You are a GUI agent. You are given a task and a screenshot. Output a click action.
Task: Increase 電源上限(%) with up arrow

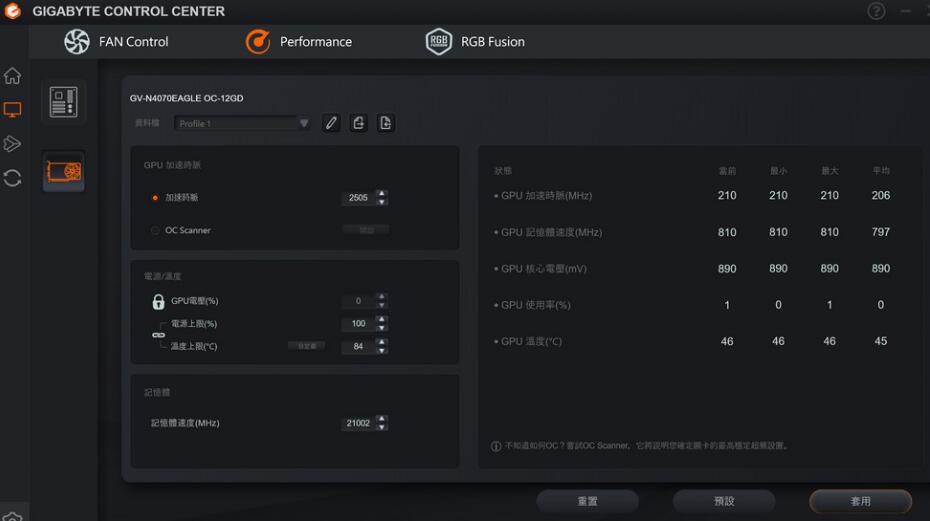point(382,319)
